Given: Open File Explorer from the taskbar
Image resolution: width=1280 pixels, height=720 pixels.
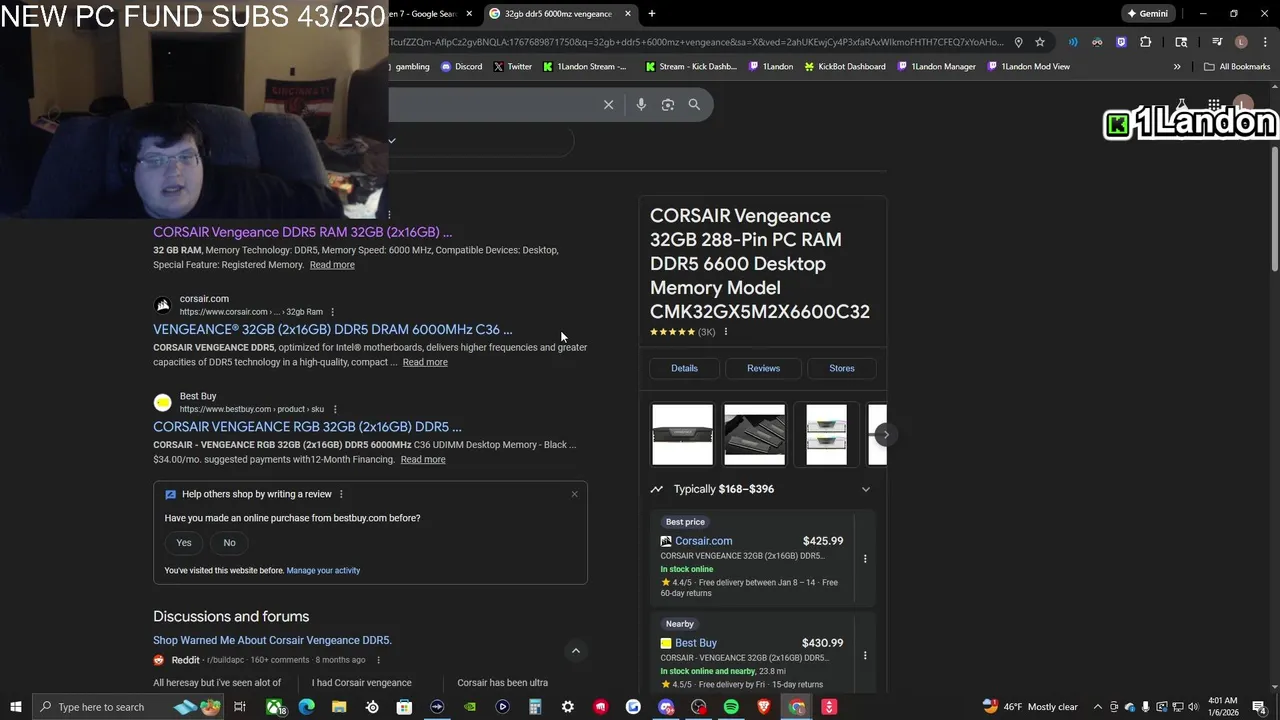Looking at the screenshot, I should [x=339, y=707].
